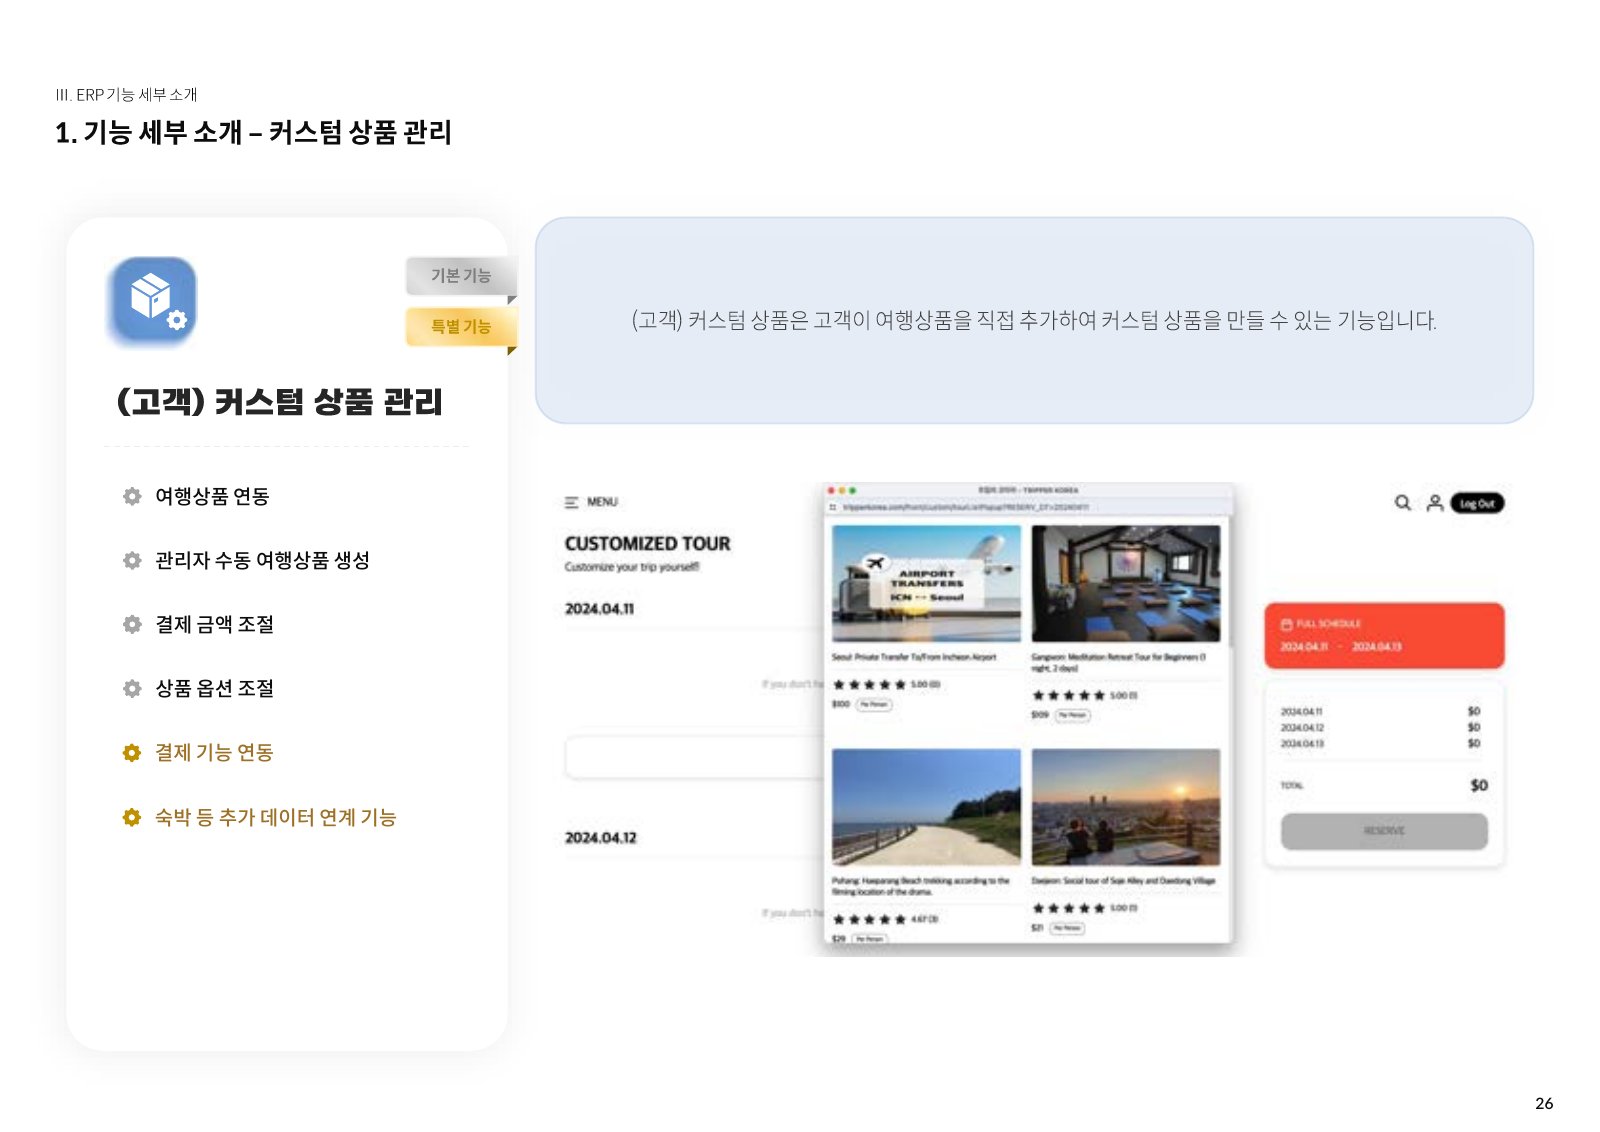Image resolution: width=1600 pixels, height=1132 pixels.
Task: Click the TOTAL $0 amount in summary
Action: (x=1479, y=786)
